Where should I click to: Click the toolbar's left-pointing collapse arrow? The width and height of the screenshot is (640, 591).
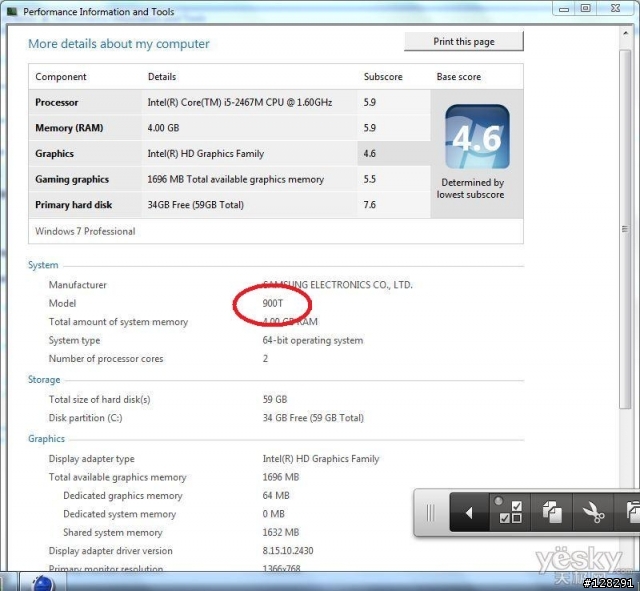tap(469, 513)
